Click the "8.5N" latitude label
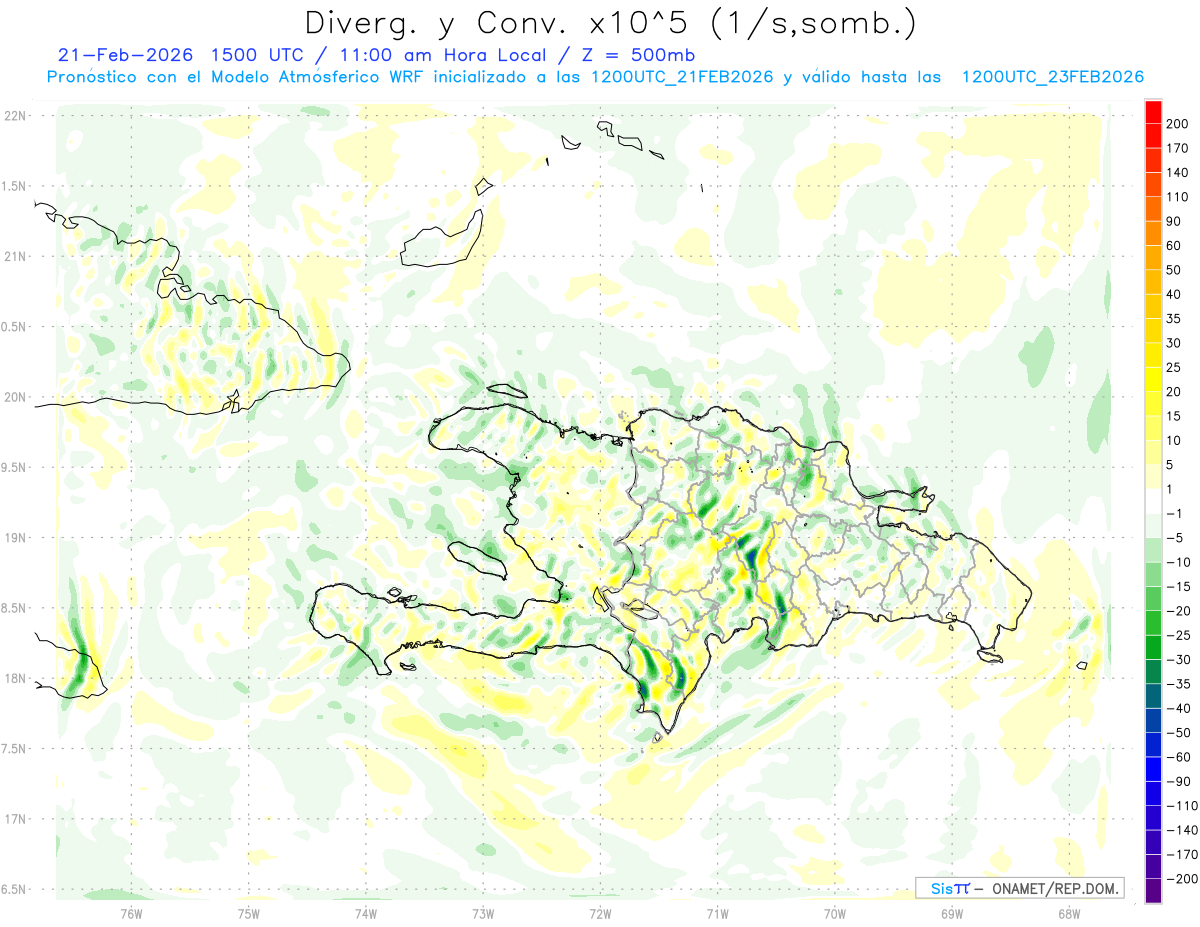The image size is (1200, 927). point(14,608)
